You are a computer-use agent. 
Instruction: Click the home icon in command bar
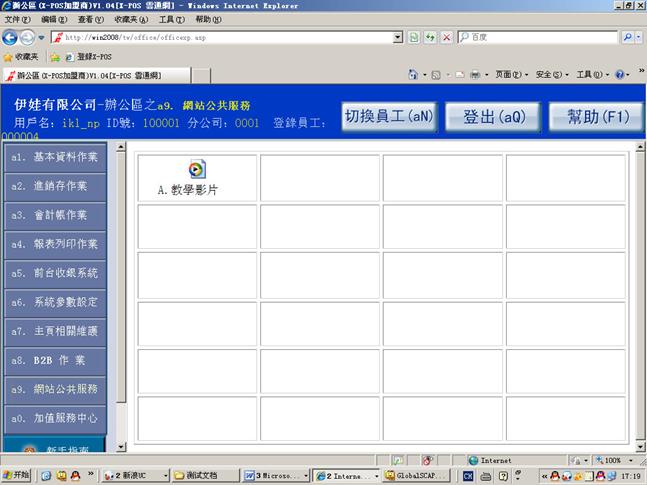tap(413, 75)
